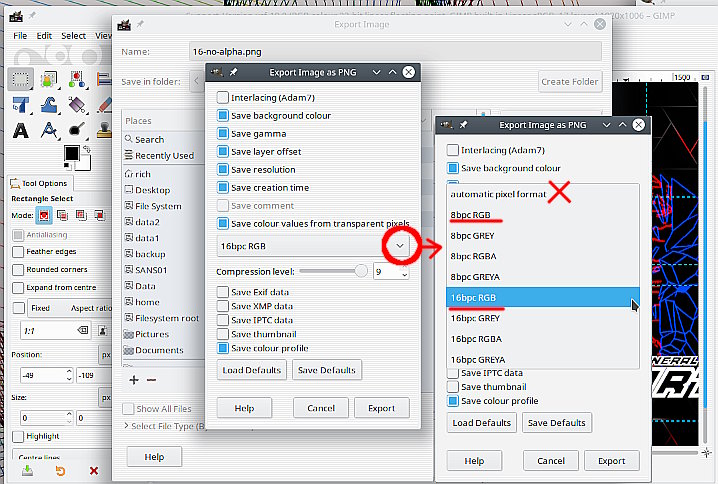Click the white background colour swatch
This screenshot has width=718, height=484.
[x=85, y=163]
